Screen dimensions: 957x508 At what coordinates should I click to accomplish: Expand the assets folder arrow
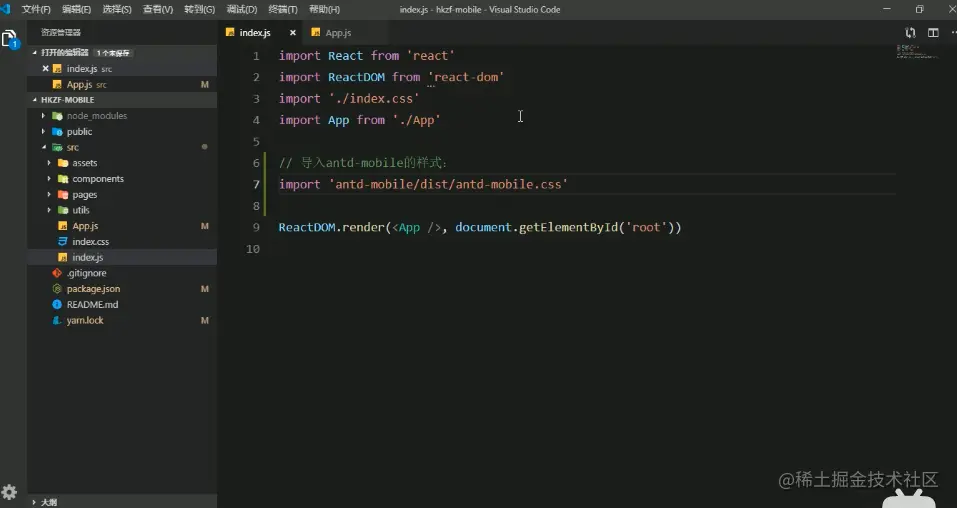[49, 163]
